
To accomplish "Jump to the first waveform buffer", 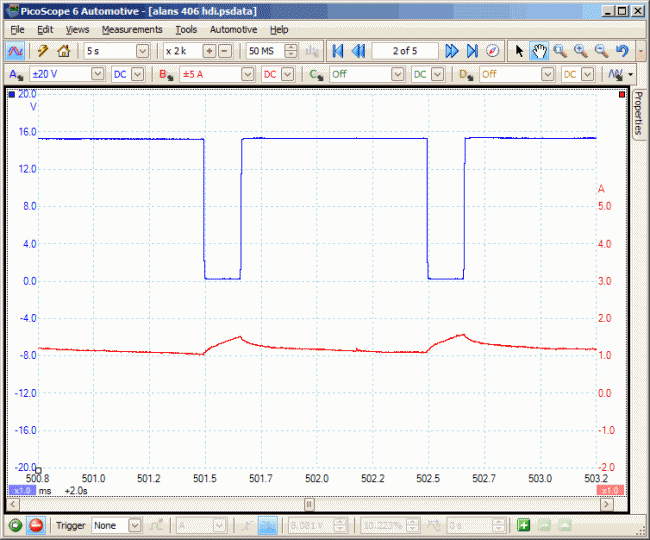I will (x=337, y=51).
